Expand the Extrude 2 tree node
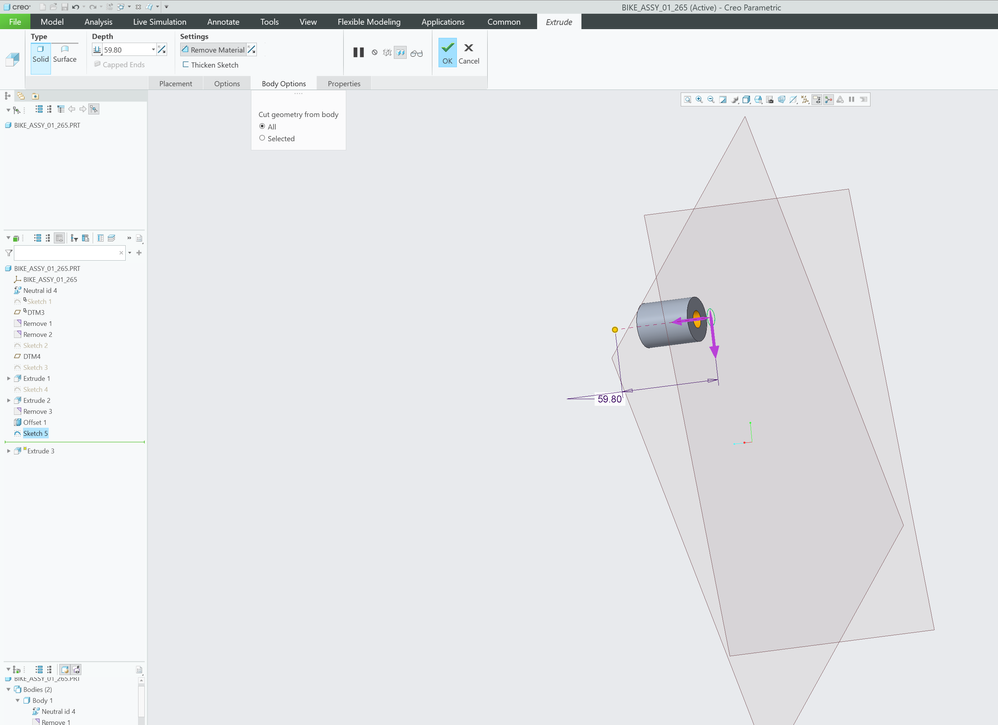Screen dimensions: 998x725 9,401
